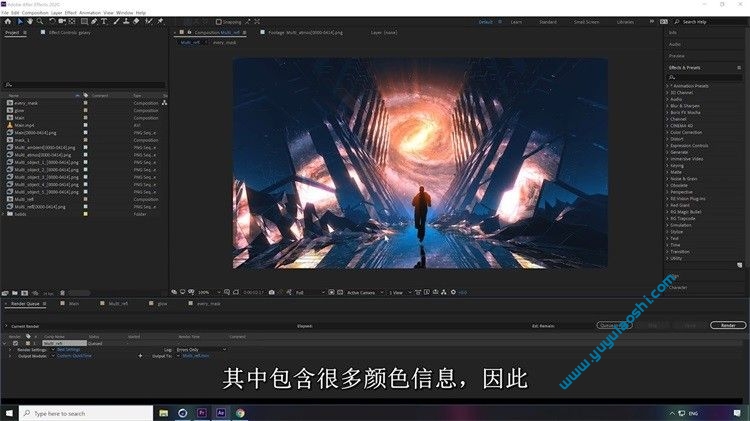
Task: Switch to the glow timeline tab
Action: [162, 304]
